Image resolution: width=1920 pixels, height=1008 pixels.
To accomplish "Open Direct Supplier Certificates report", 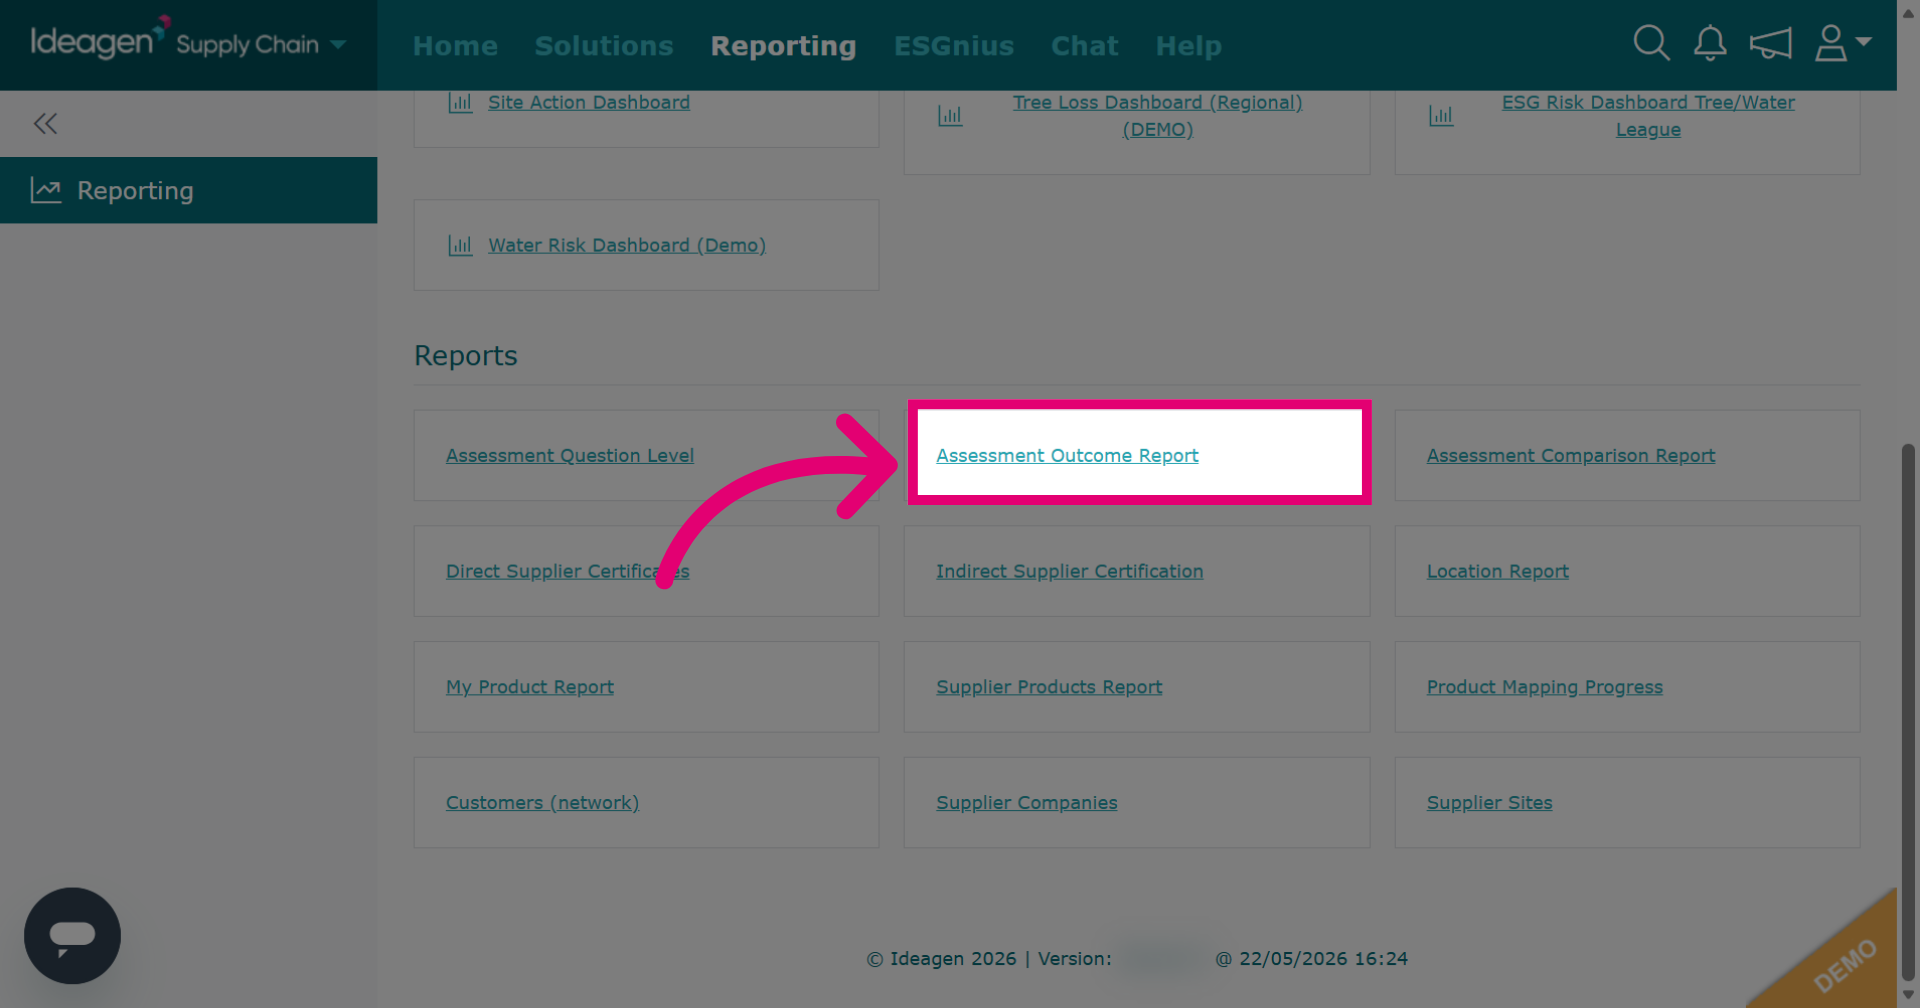I will click(x=568, y=571).
